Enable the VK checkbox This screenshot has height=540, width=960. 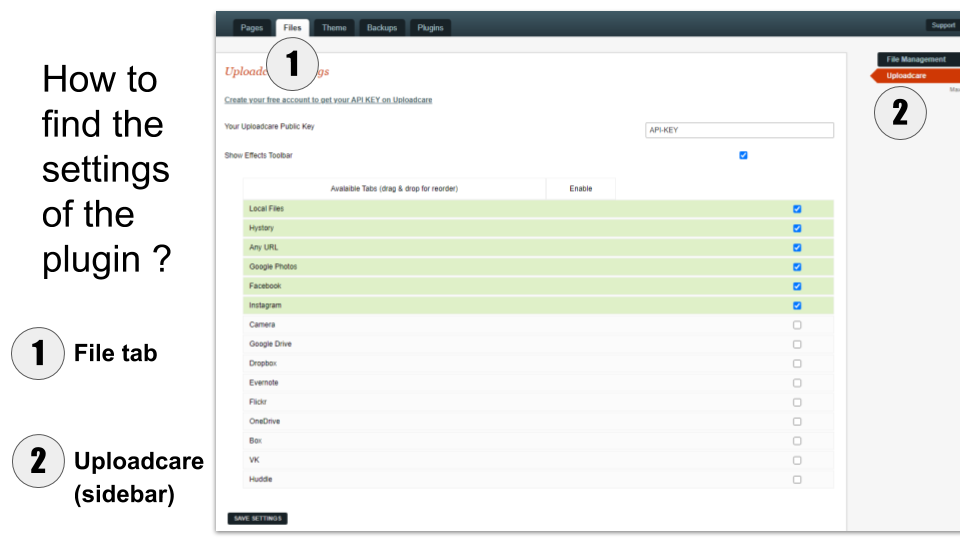click(x=797, y=460)
